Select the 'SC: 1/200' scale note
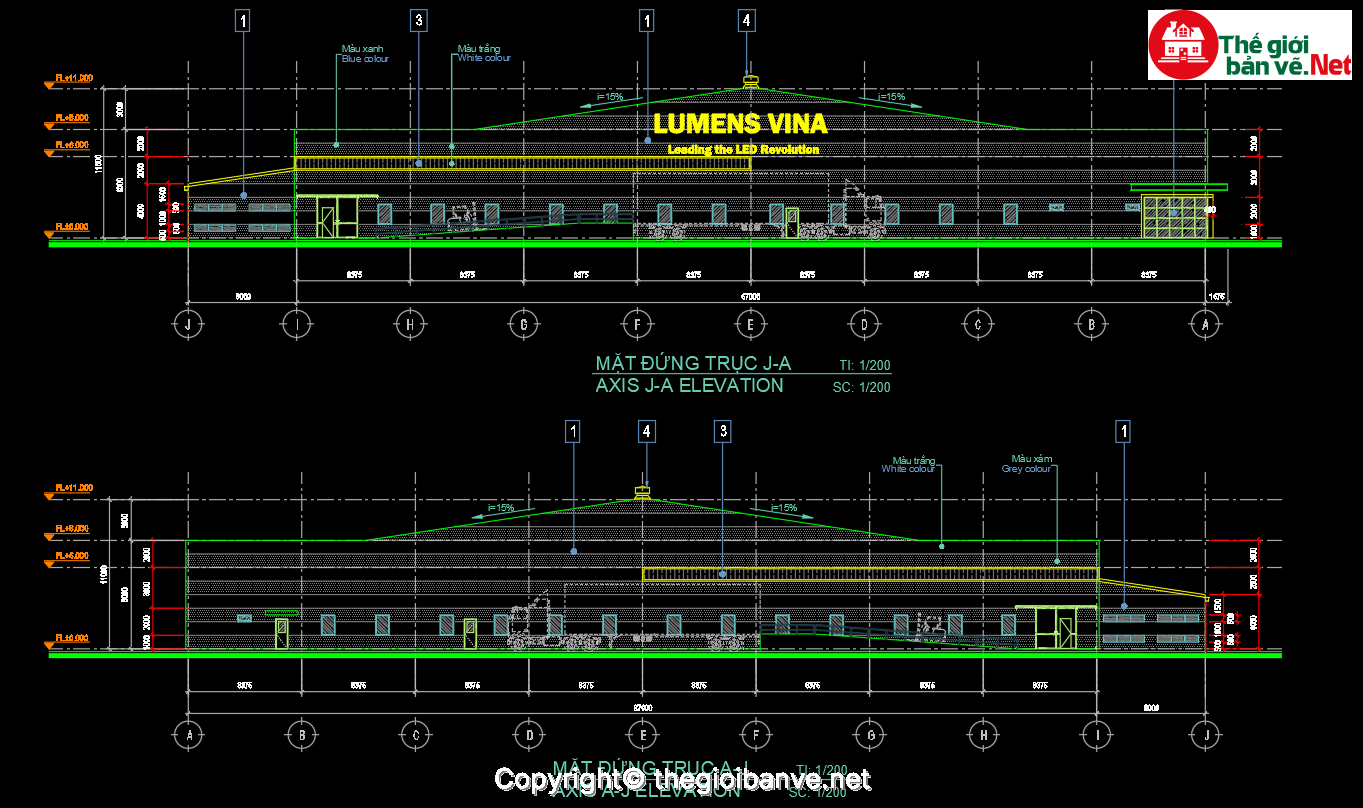Image resolution: width=1363 pixels, height=808 pixels. pos(861,388)
